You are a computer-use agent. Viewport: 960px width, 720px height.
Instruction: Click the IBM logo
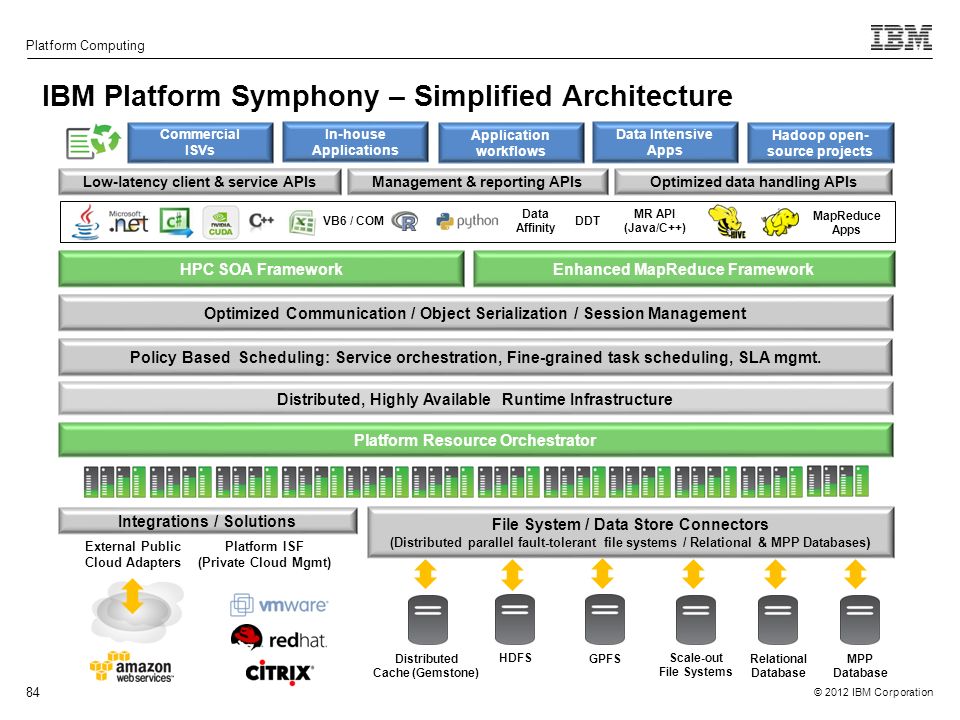(901, 37)
